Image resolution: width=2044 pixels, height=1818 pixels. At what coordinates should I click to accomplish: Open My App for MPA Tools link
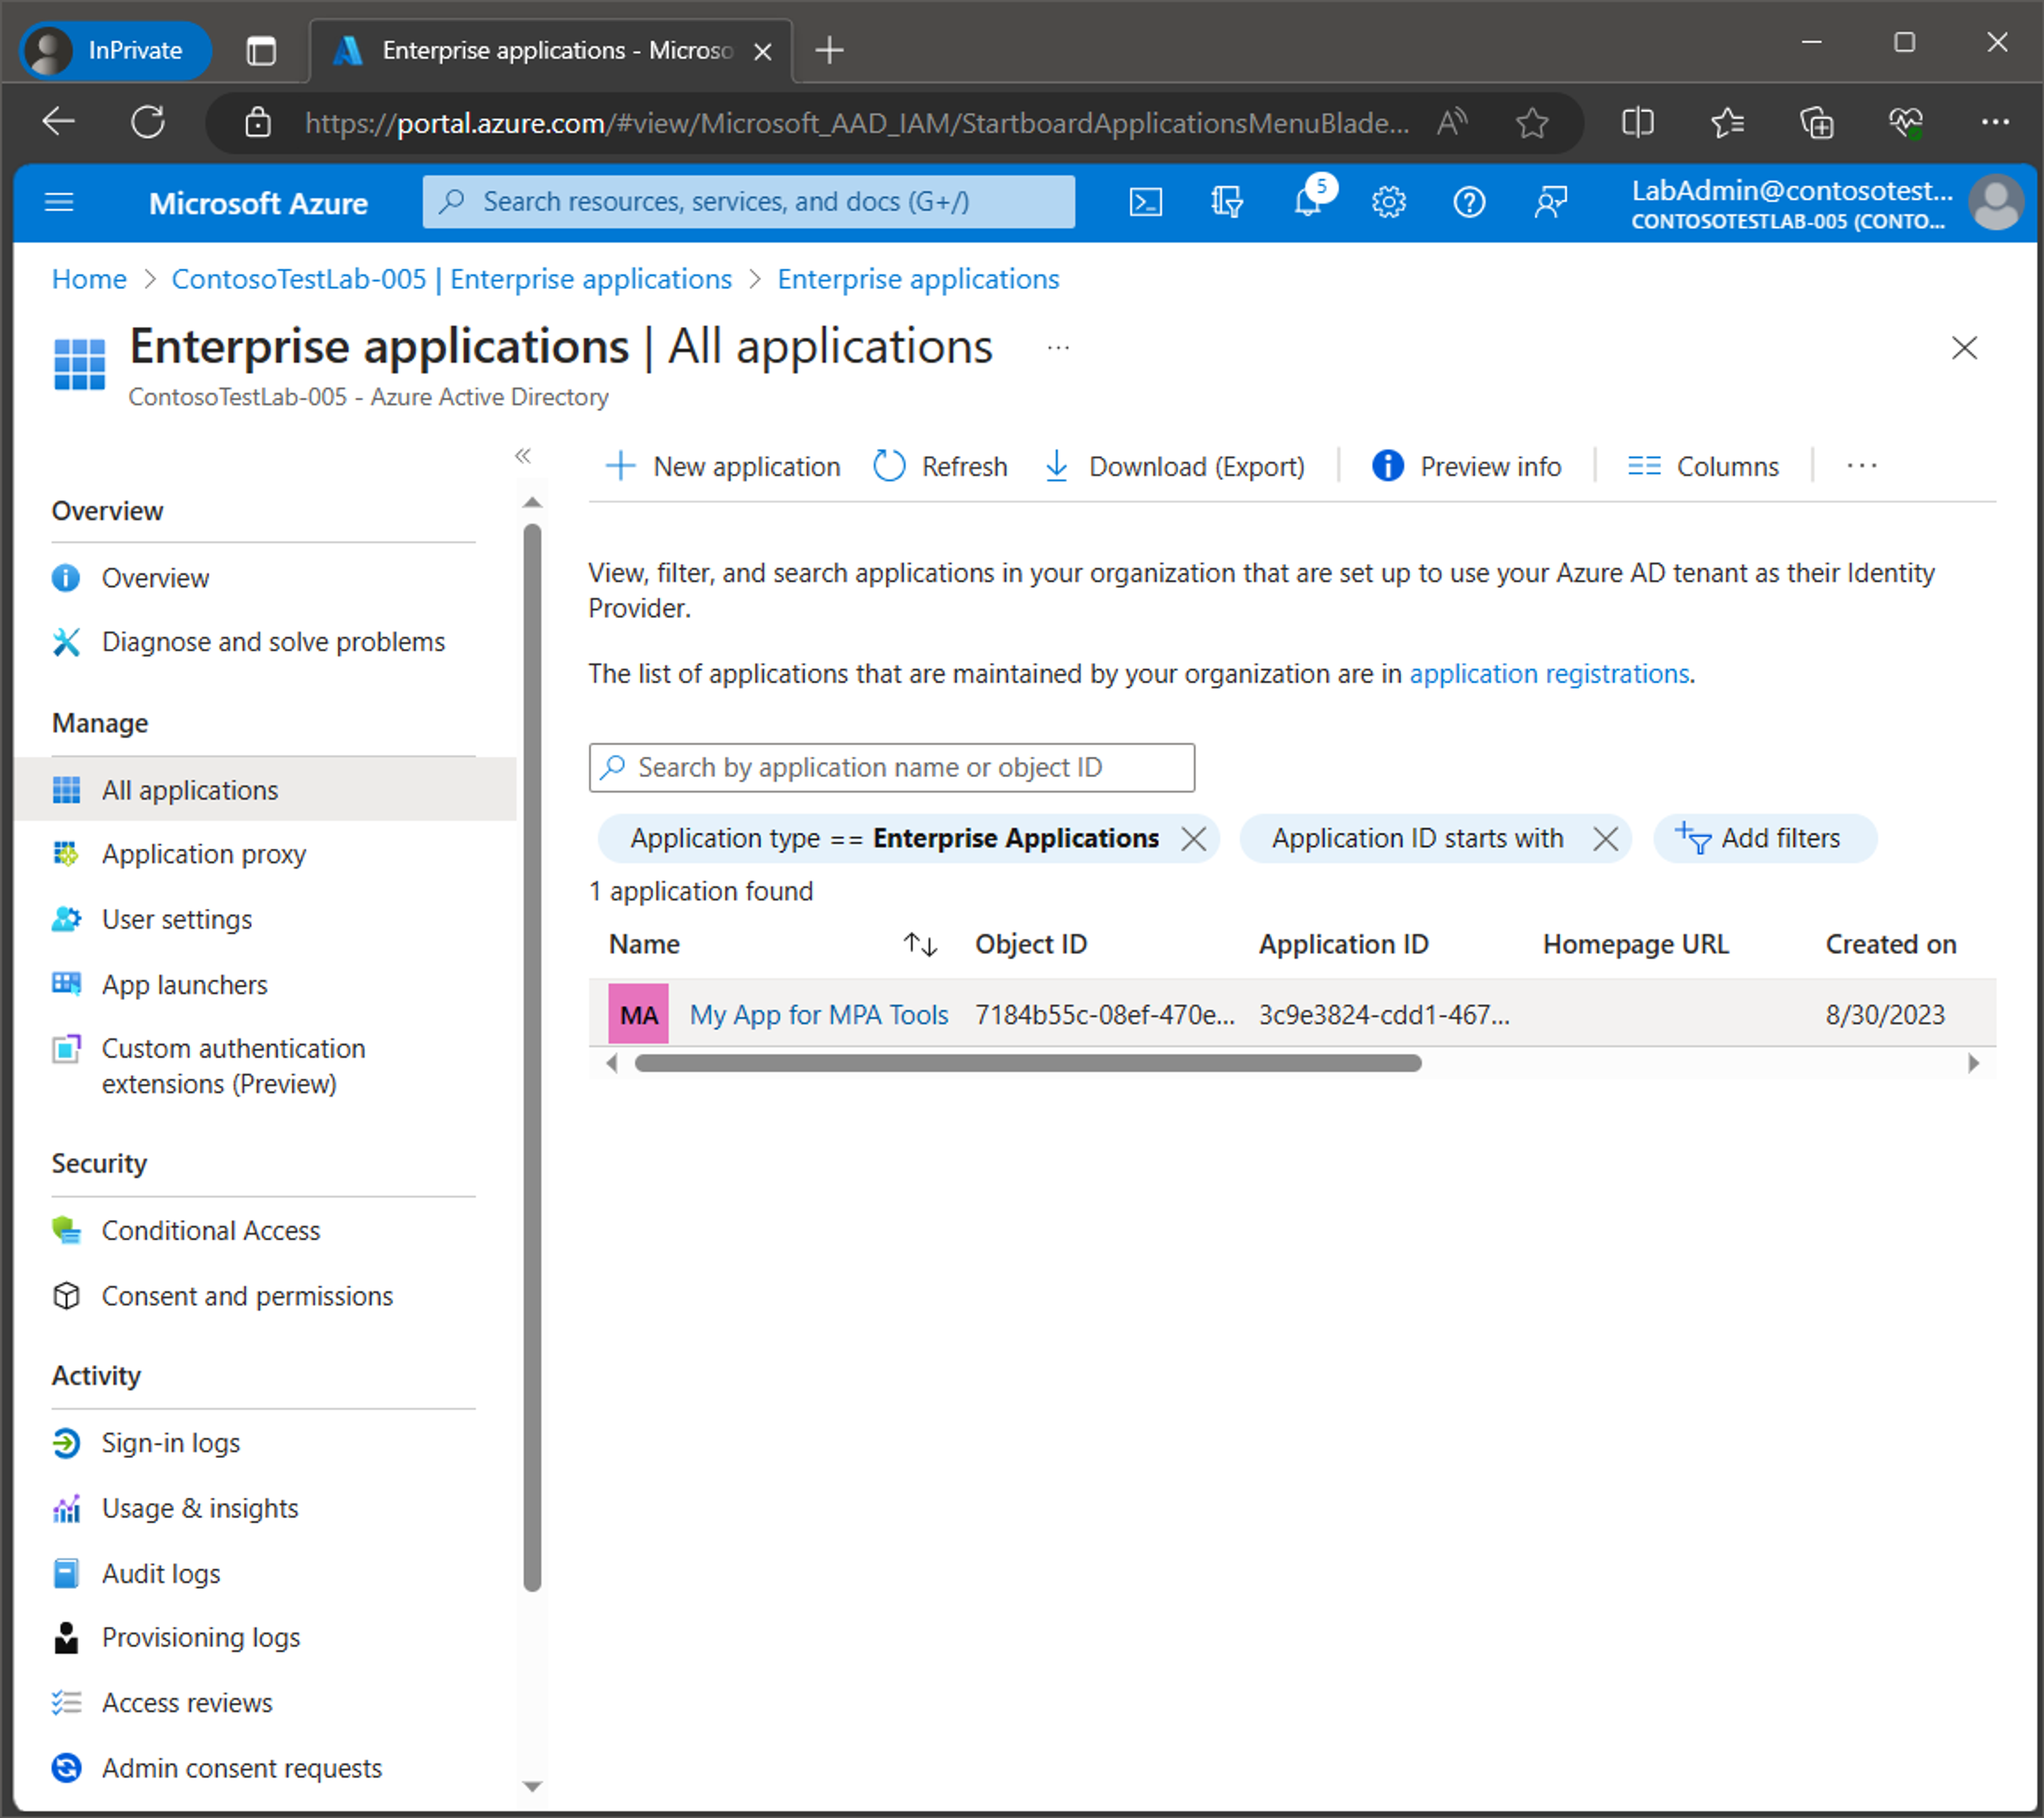click(819, 1014)
